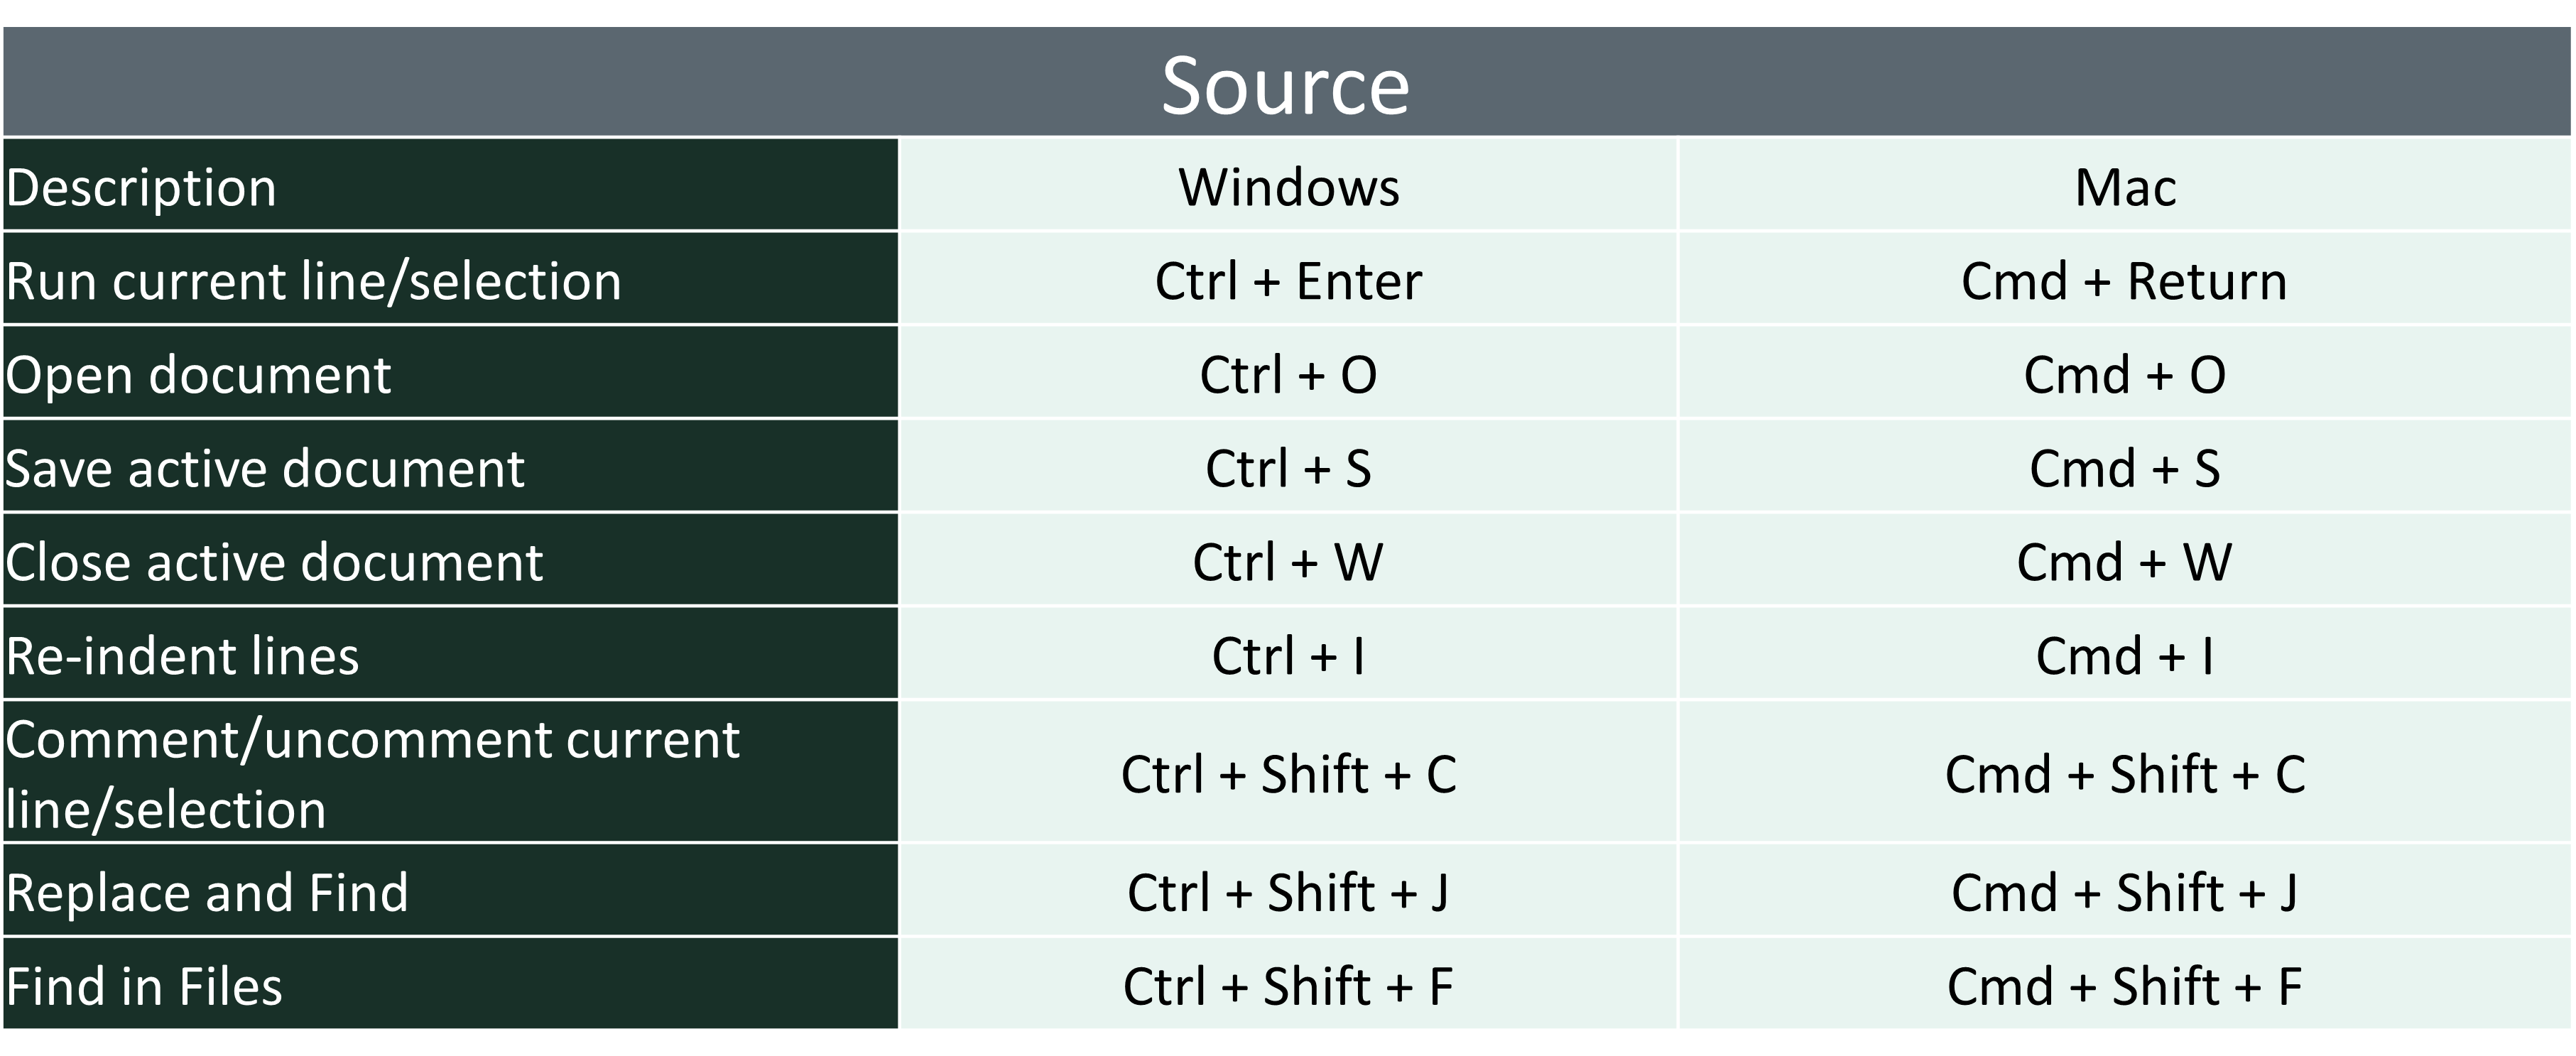This screenshot has width=2576, height=1056.
Task: Click the Cmd + S shortcut cell
Action: 2124,466
